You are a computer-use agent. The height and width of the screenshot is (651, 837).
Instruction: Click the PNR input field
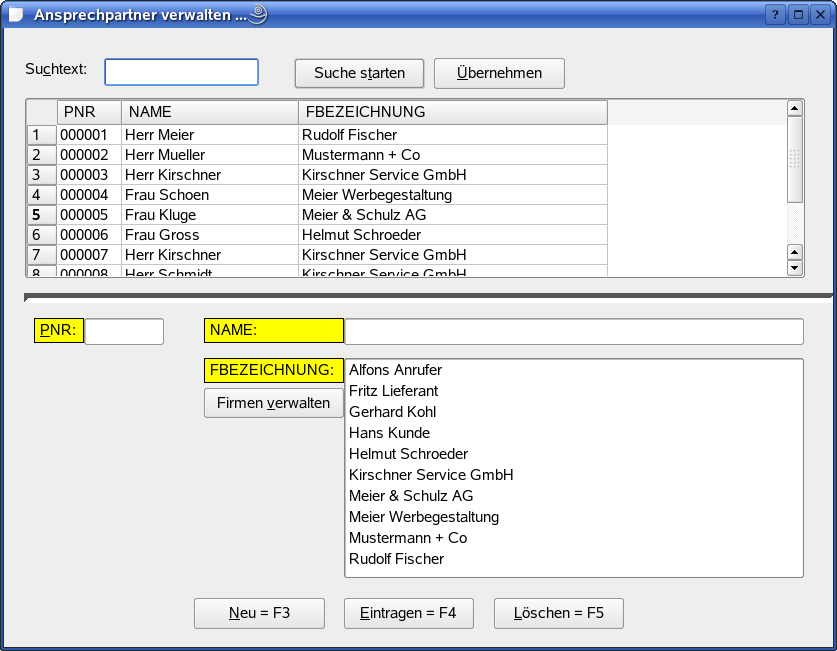pos(124,331)
